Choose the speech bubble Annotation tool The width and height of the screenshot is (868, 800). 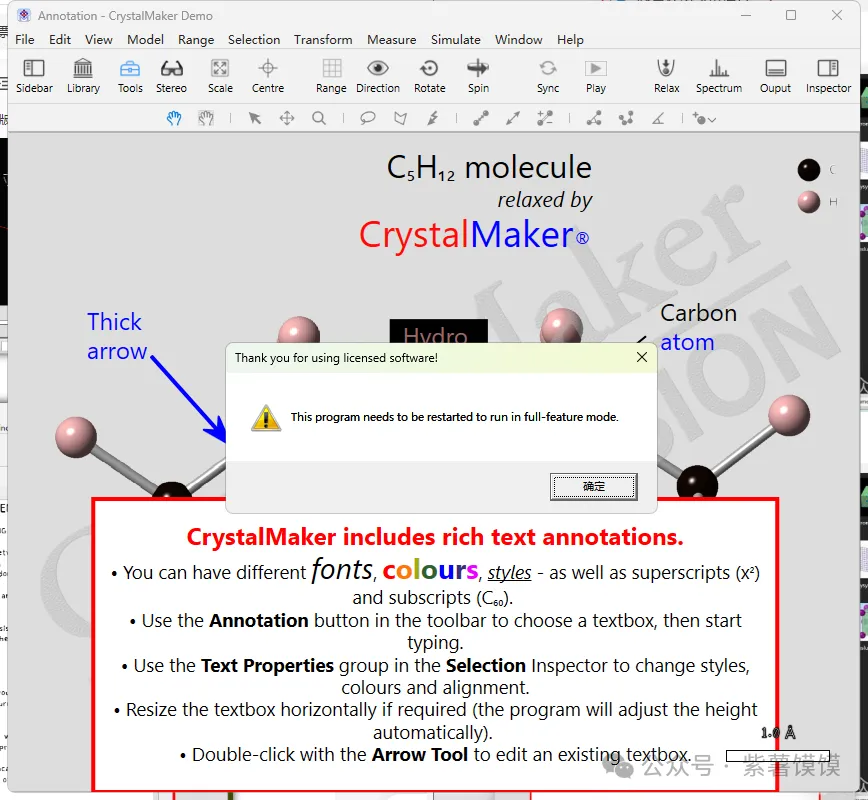click(368, 118)
